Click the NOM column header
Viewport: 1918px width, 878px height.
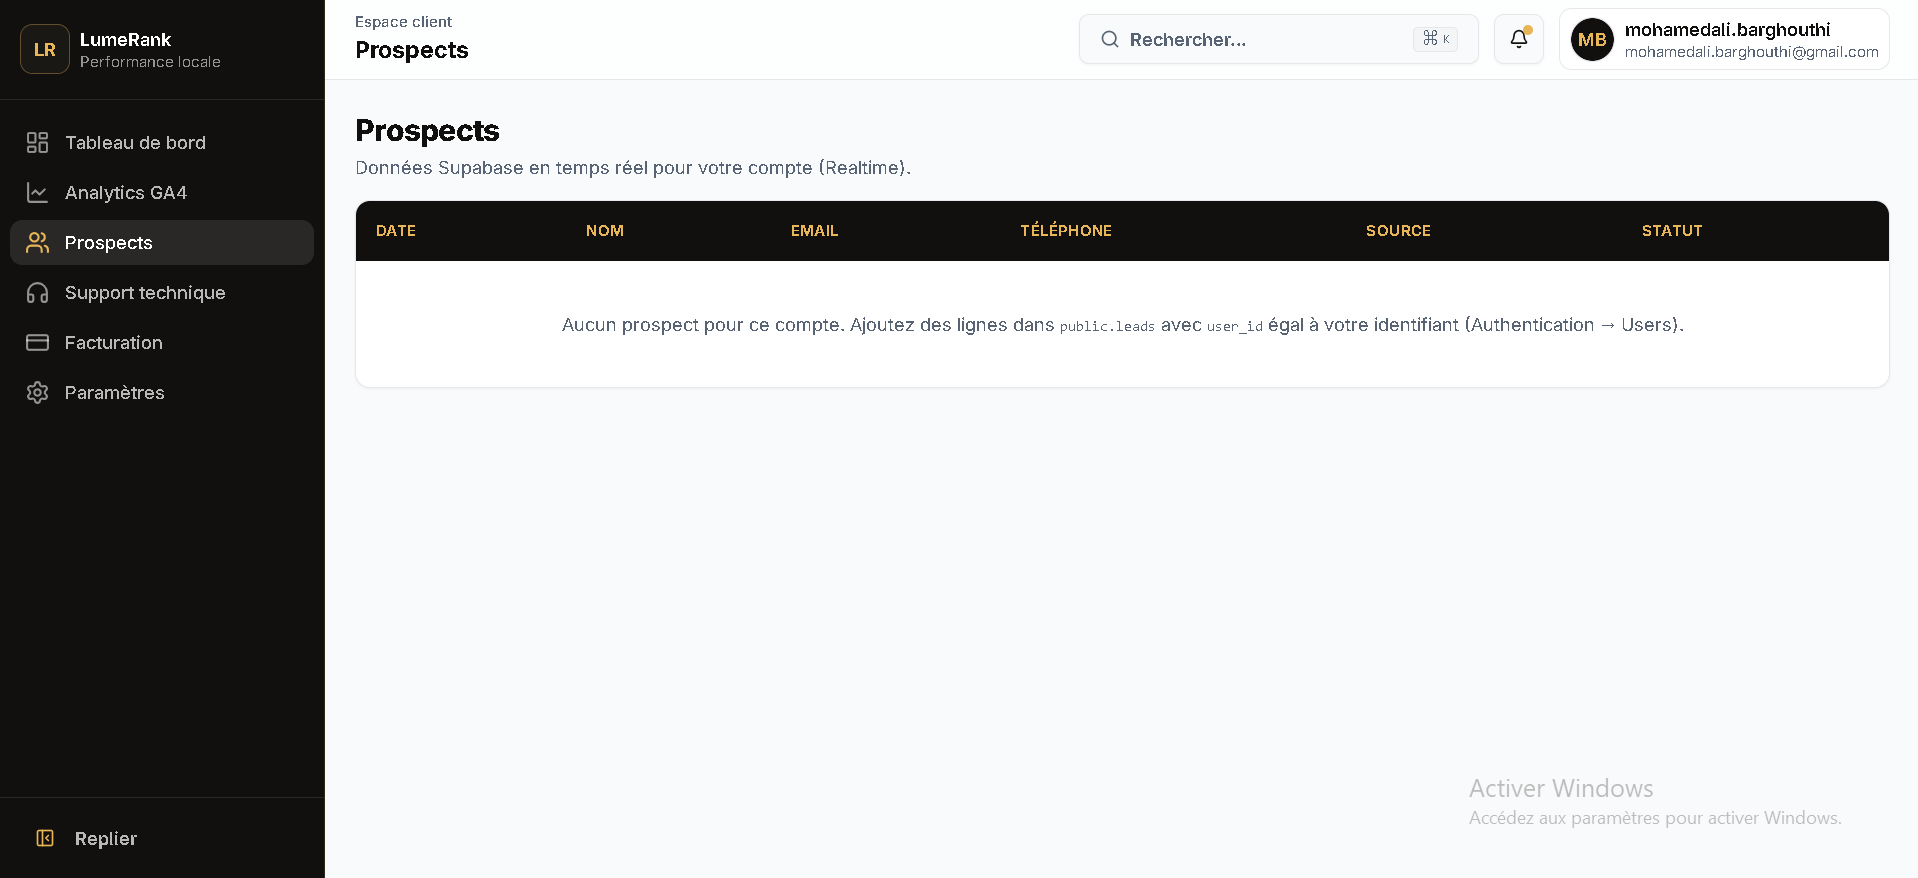(x=605, y=231)
